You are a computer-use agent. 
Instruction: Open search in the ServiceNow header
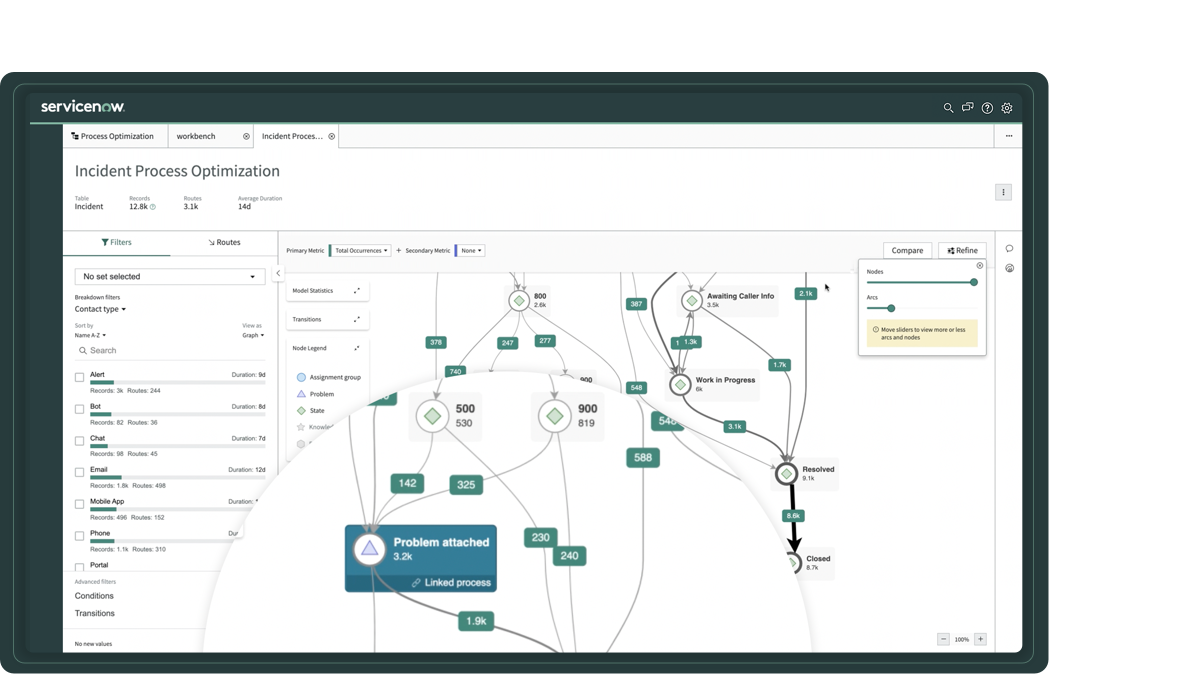pos(948,108)
